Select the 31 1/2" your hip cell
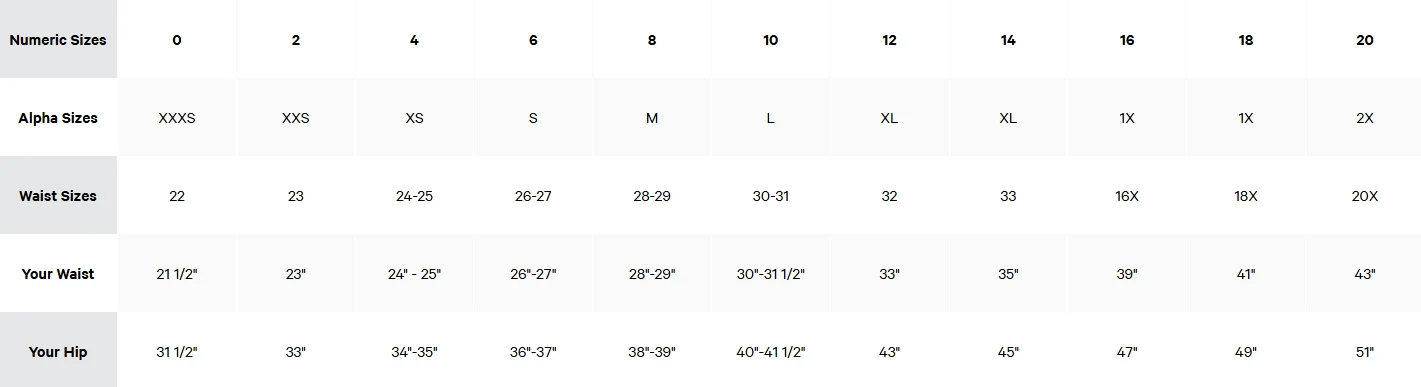Image resolution: width=1421 pixels, height=387 pixels. 177,352
